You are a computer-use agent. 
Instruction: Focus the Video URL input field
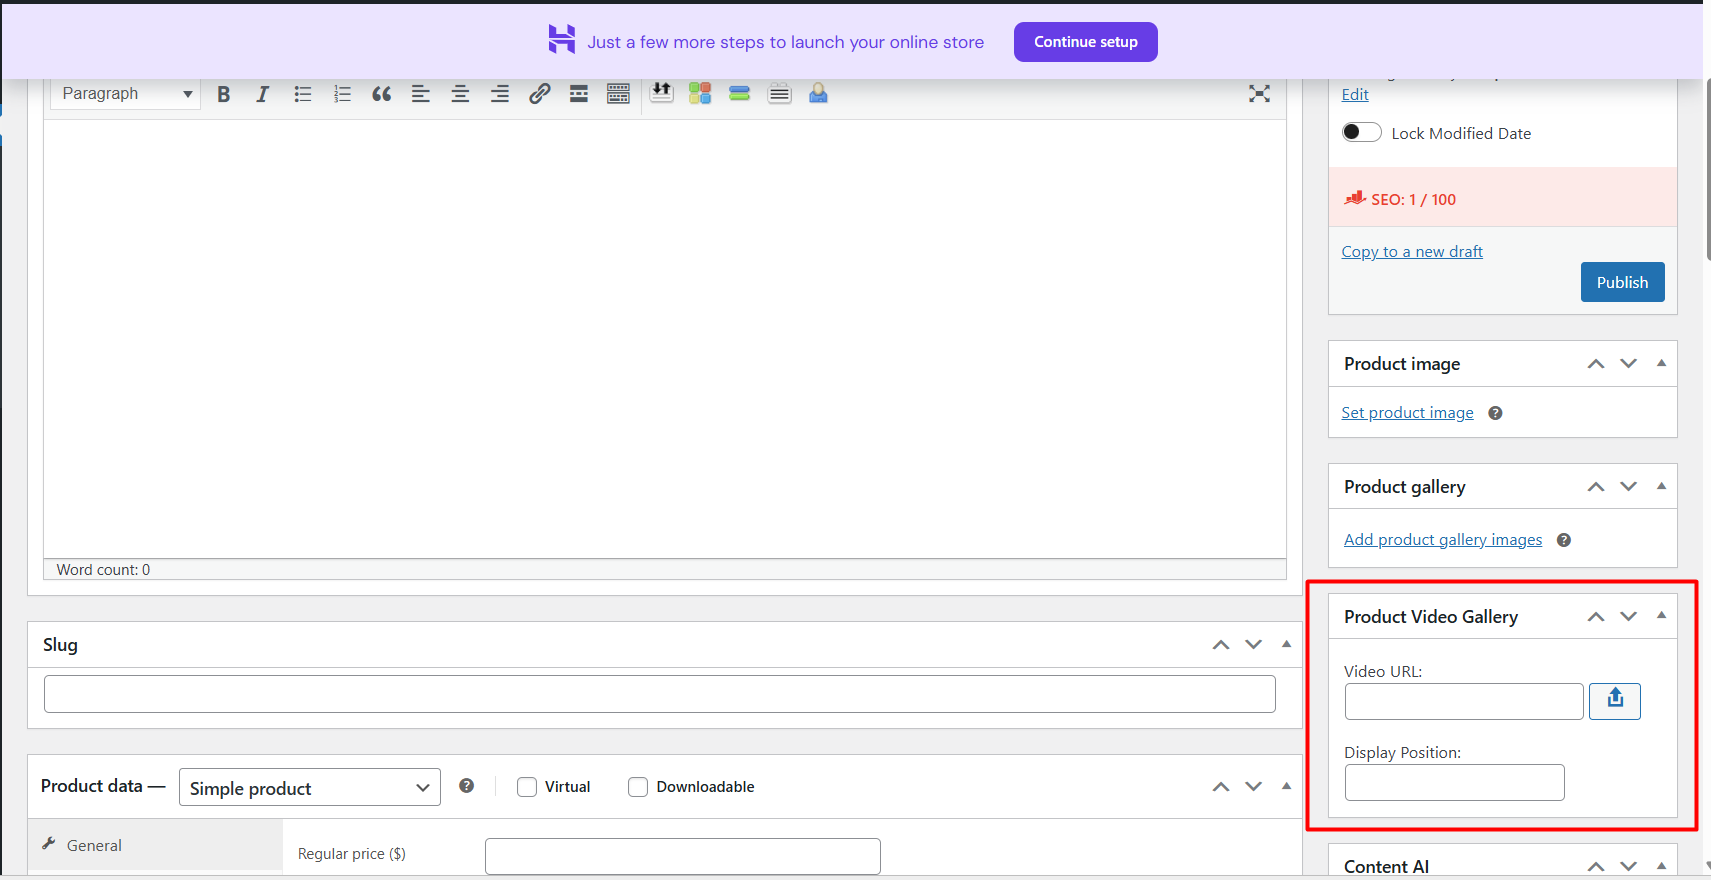(1464, 702)
